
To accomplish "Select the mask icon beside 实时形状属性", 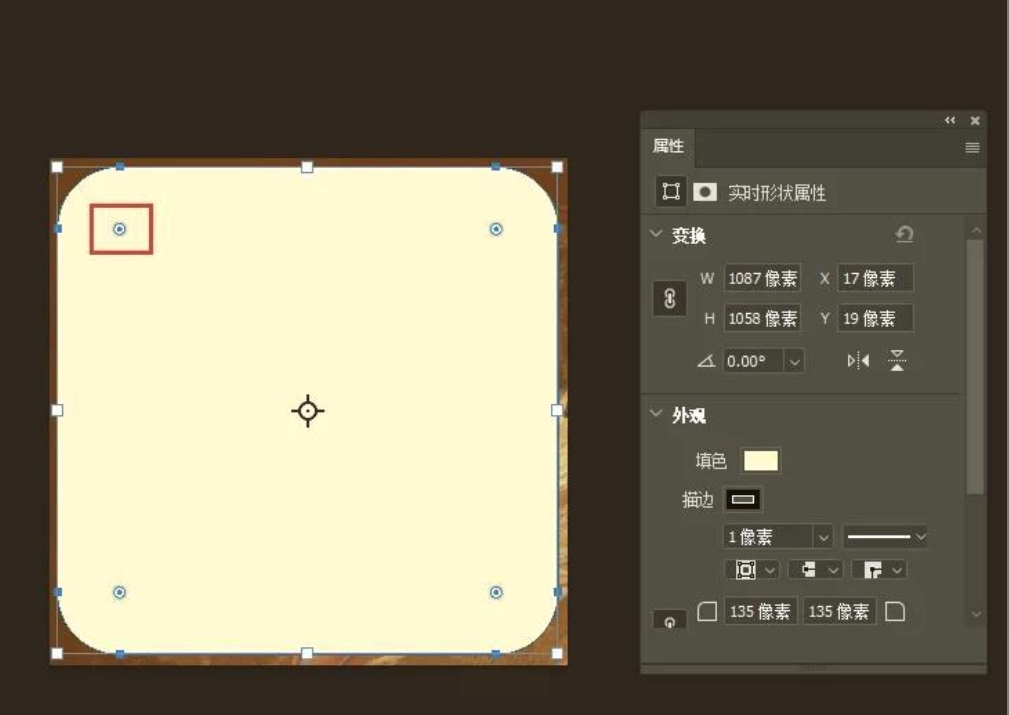I will (x=705, y=192).
